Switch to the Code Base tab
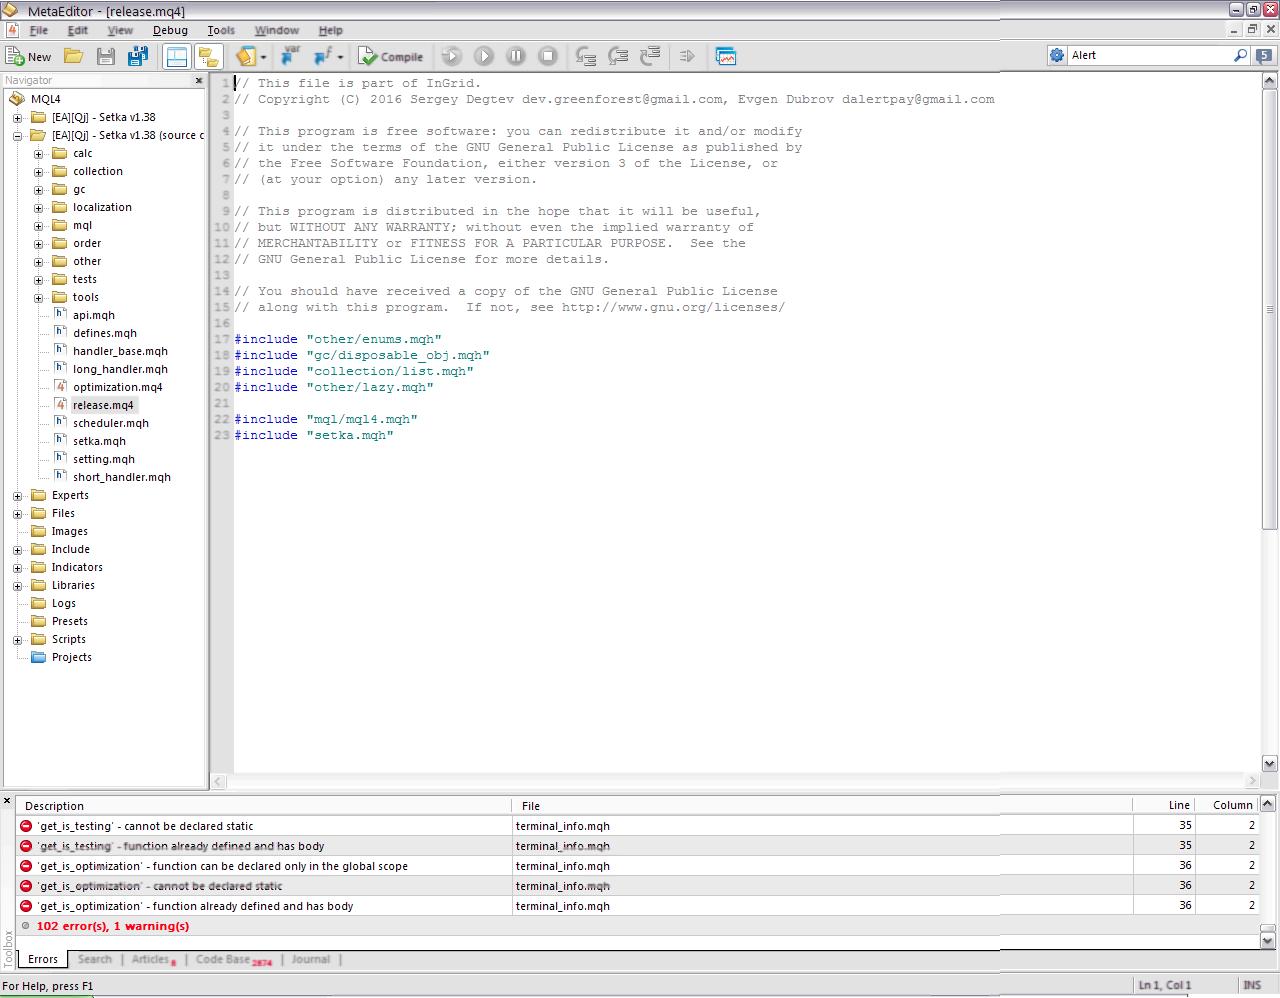Viewport: 1280px width, 998px height. (232, 959)
